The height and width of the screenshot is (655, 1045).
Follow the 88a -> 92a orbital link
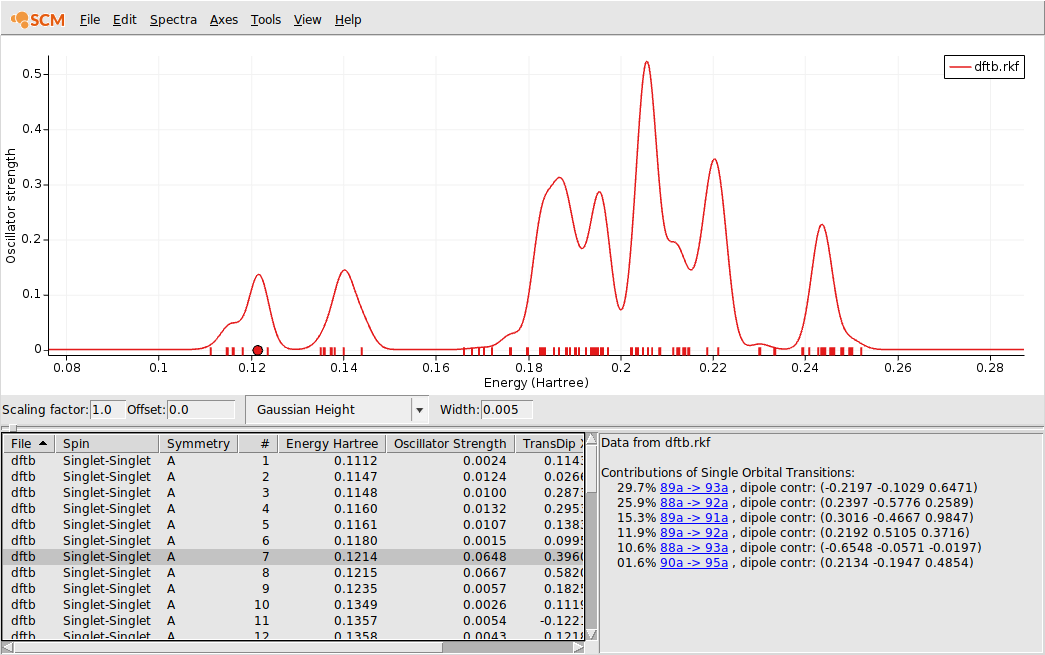(x=694, y=502)
